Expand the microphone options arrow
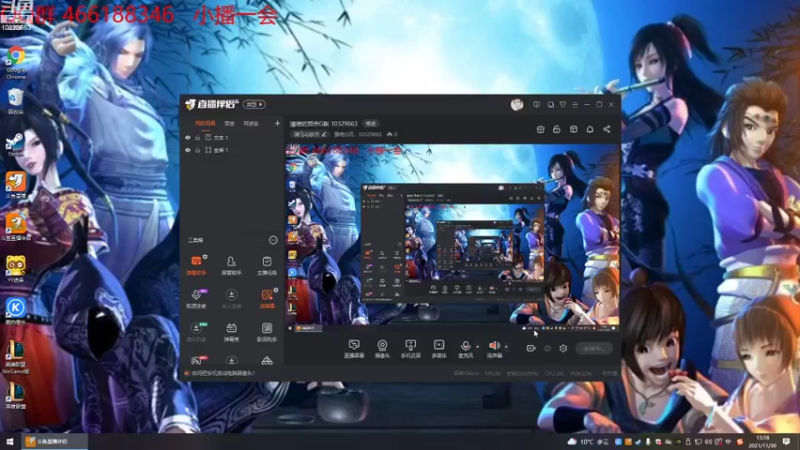Screen dimensions: 800x450 pos(477,347)
